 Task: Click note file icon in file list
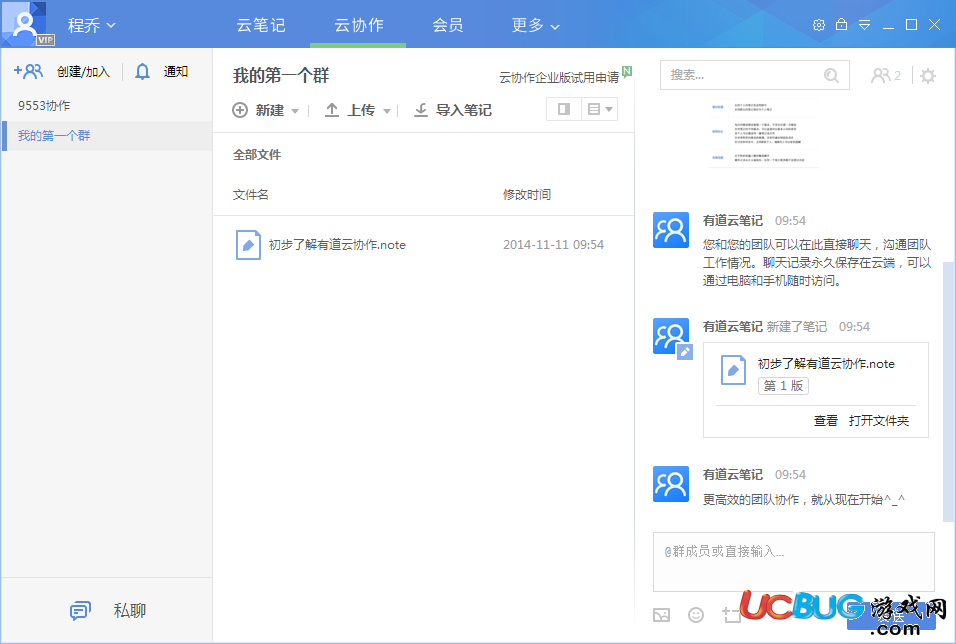click(248, 245)
